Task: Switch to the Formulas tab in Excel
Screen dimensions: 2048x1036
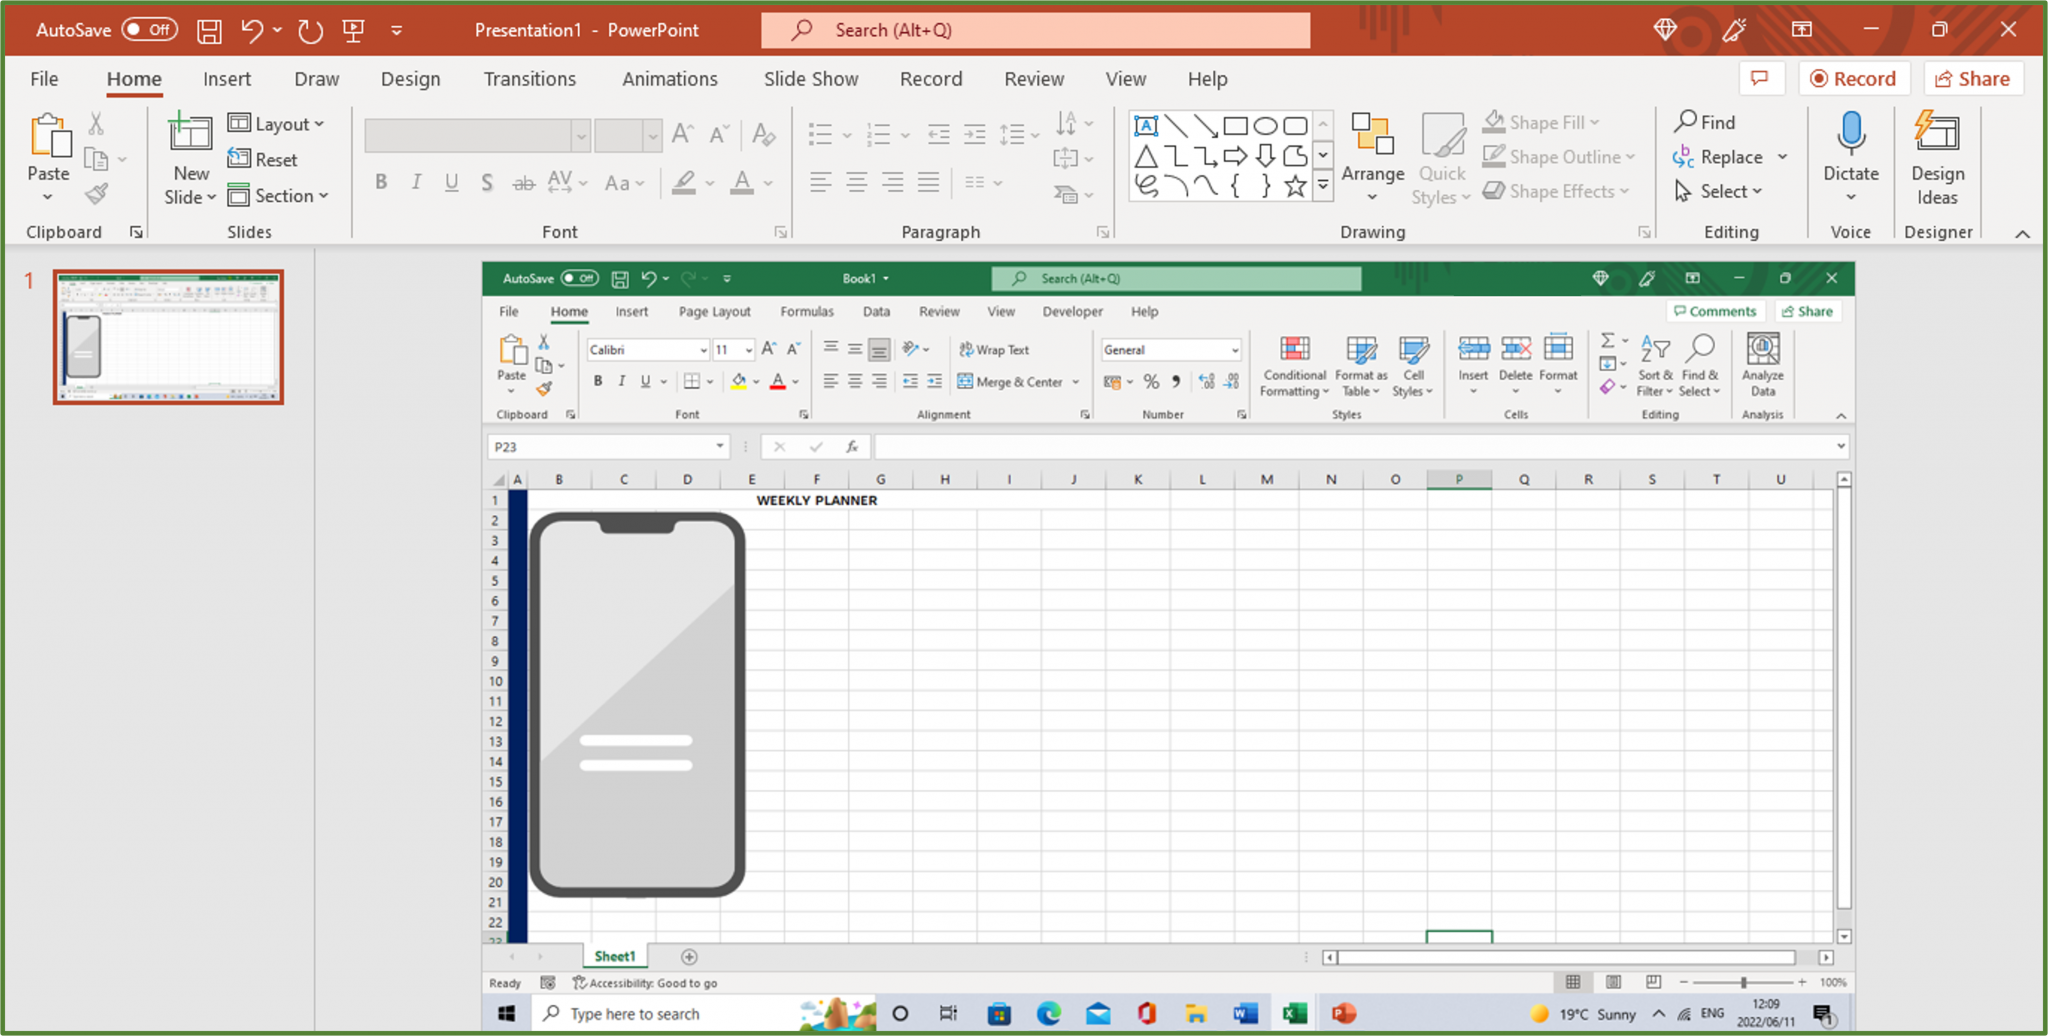Action: click(807, 311)
